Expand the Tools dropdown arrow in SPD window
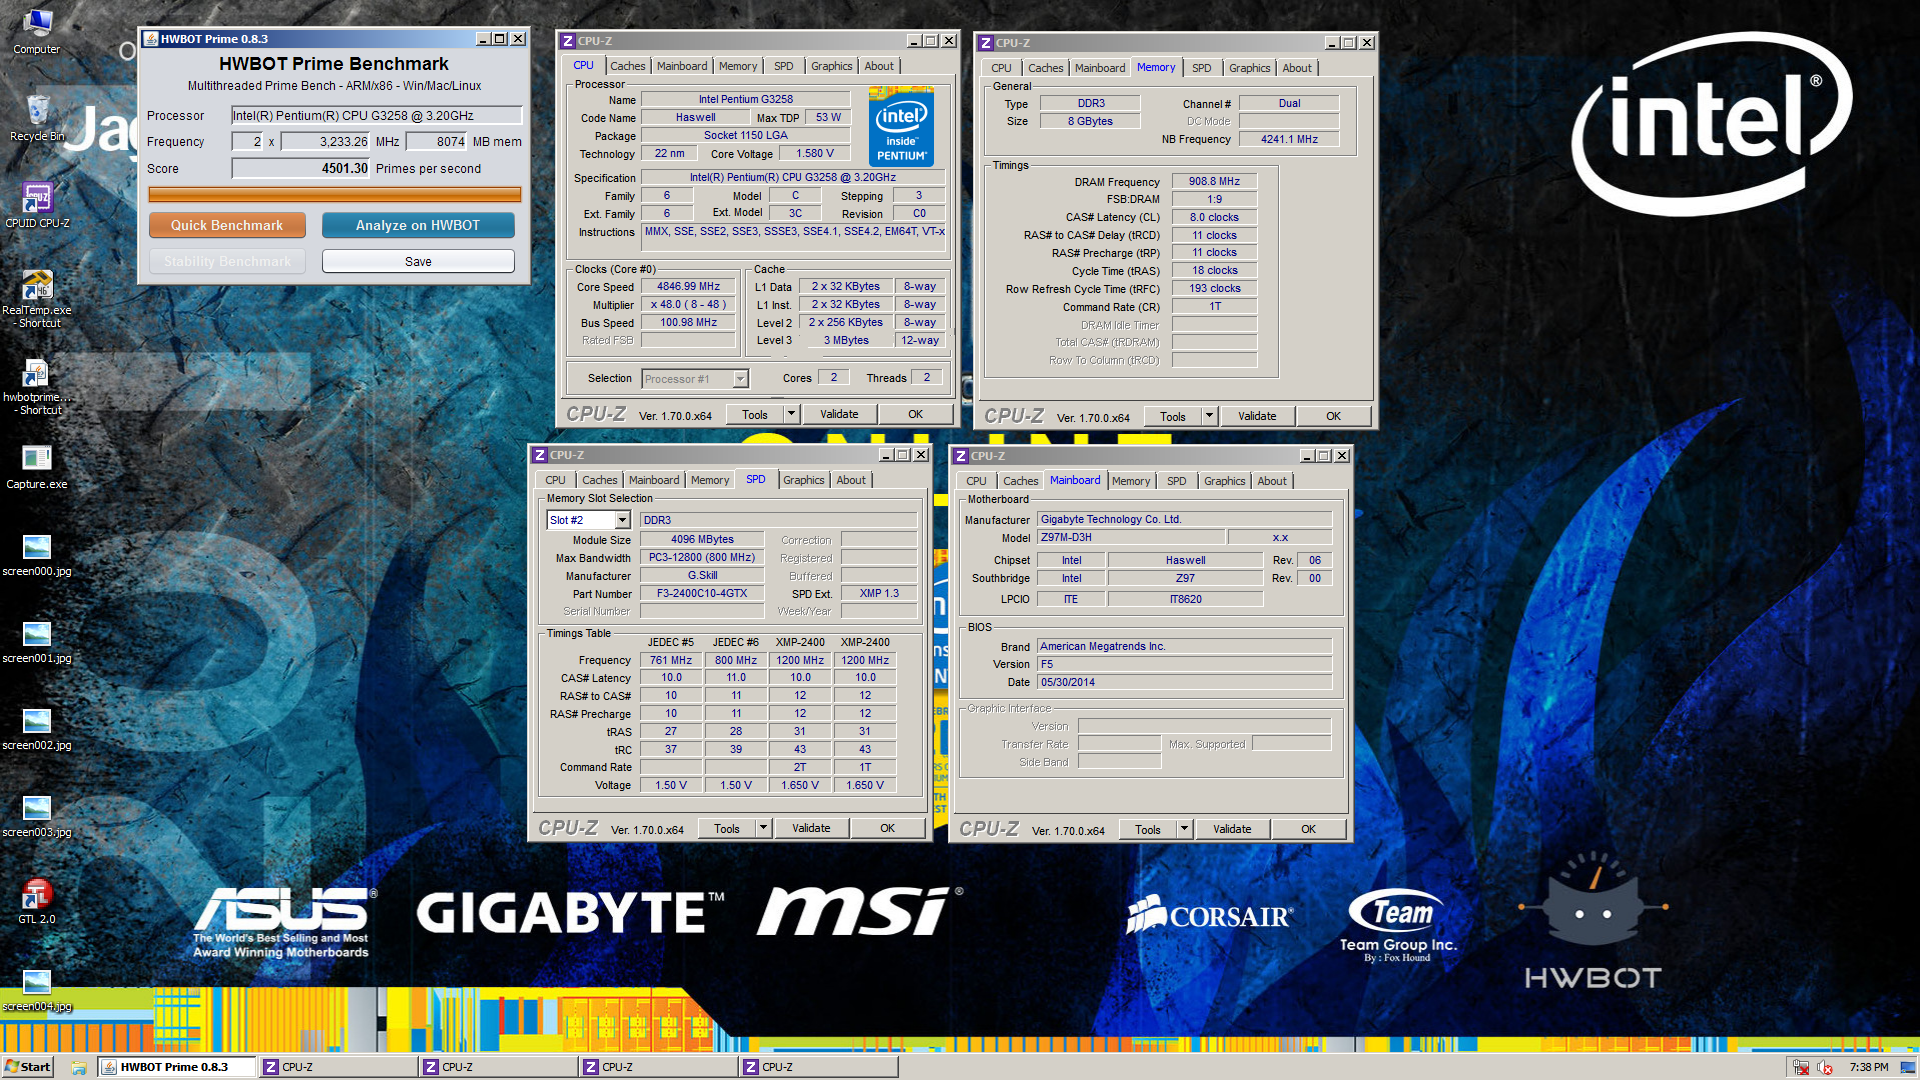This screenshot has width=1920, height=1080. [x=763, y=828]
